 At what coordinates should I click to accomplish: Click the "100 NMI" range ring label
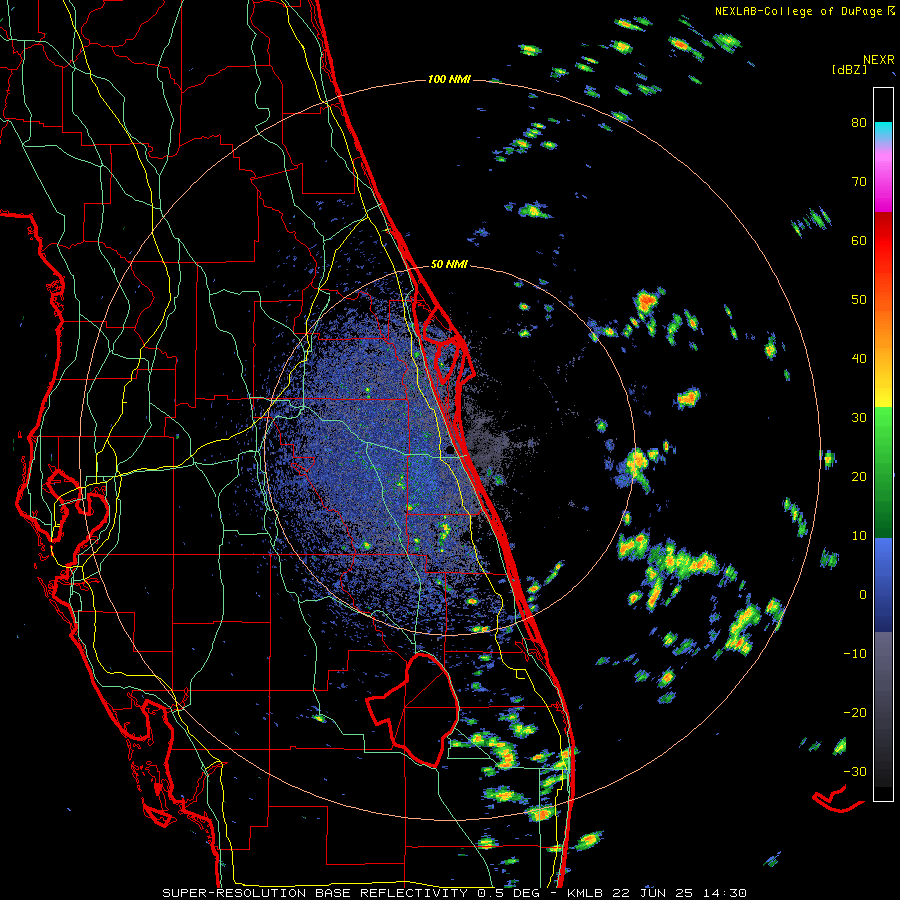tap(449, 79)
